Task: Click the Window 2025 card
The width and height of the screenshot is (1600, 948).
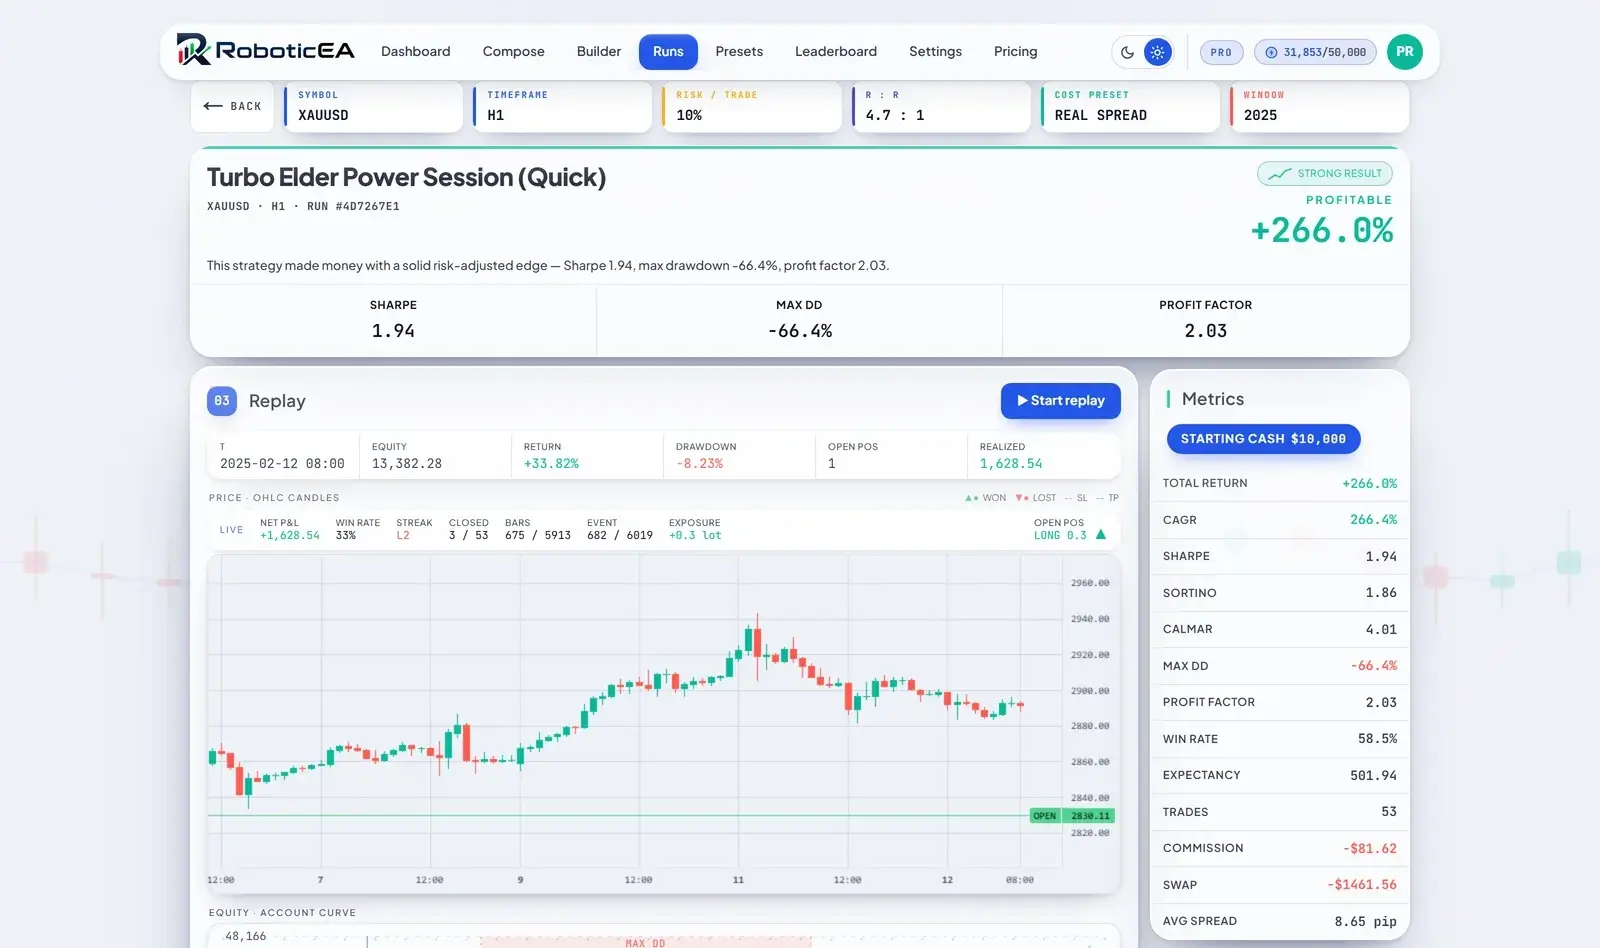Action: tap(1319, 106)
